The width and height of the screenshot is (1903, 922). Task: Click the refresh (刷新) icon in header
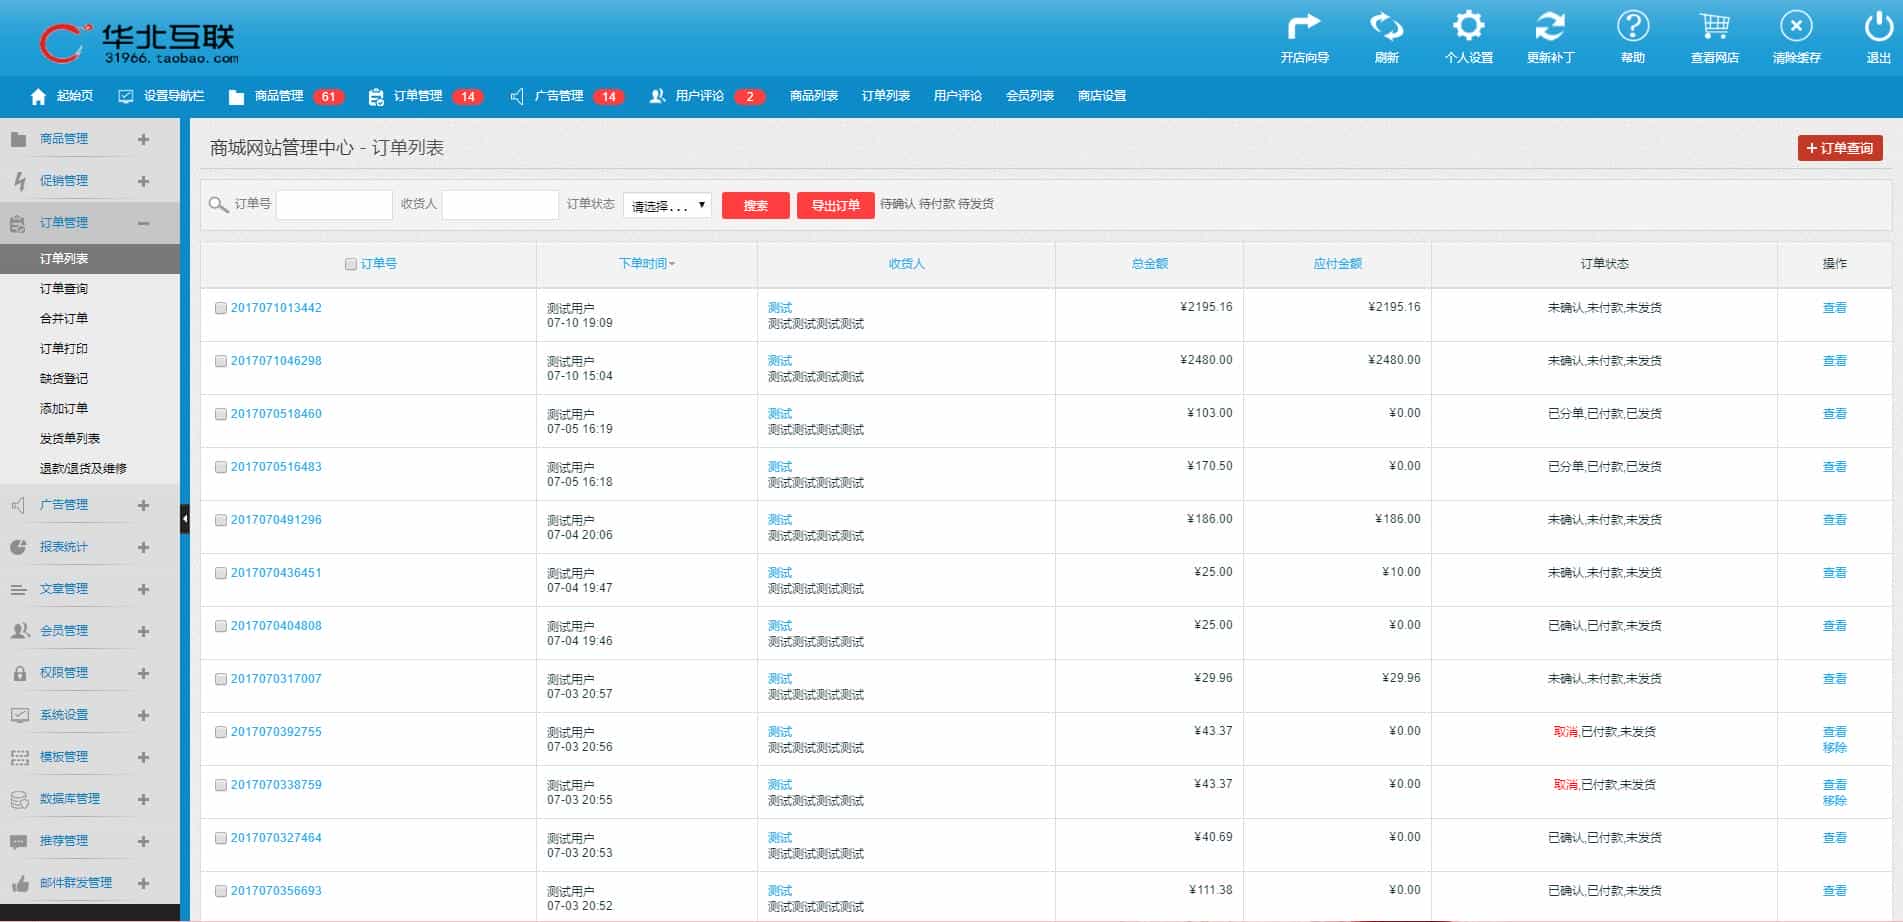tap(1386, 28)
